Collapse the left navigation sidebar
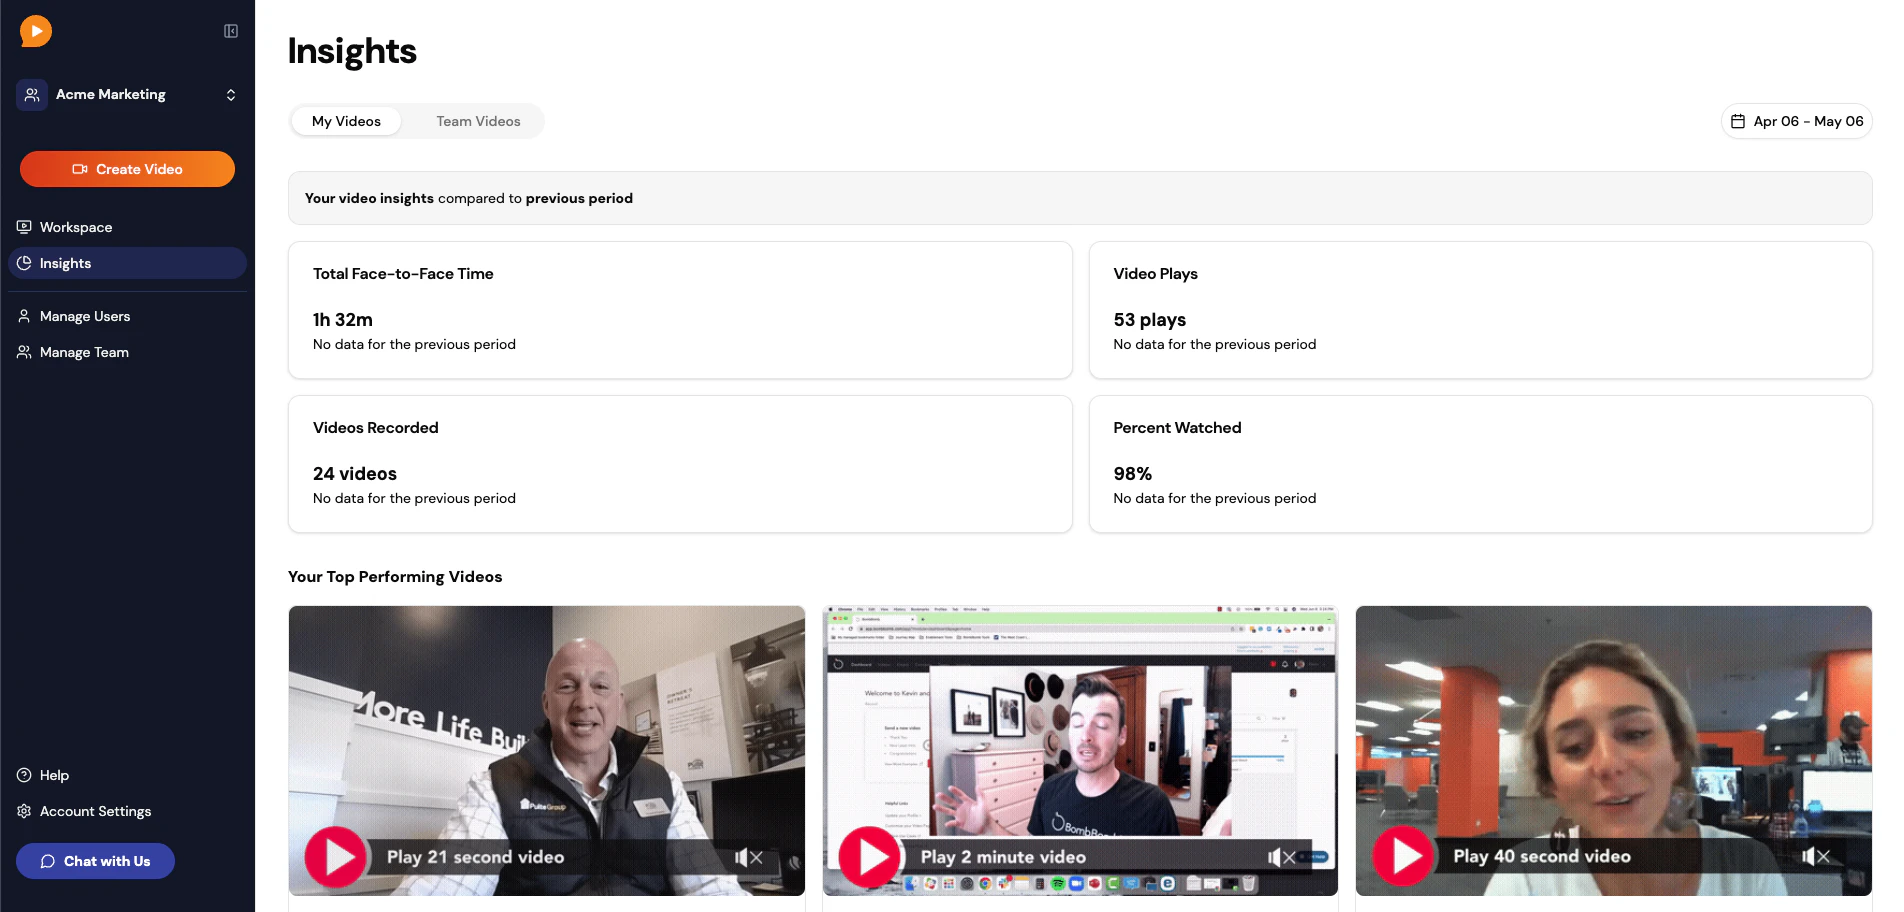1904x912 pixels. 230,31
